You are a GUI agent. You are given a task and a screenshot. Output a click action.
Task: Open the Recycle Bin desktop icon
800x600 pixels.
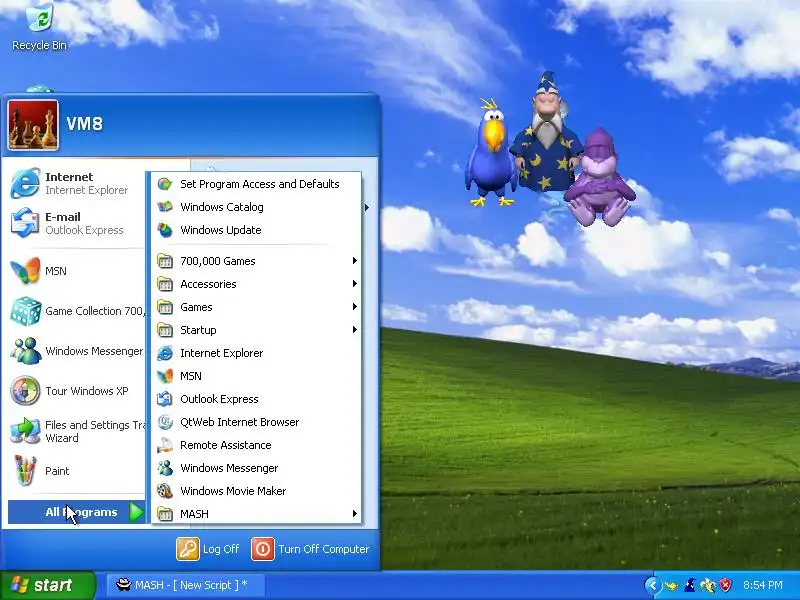point(39,26)
